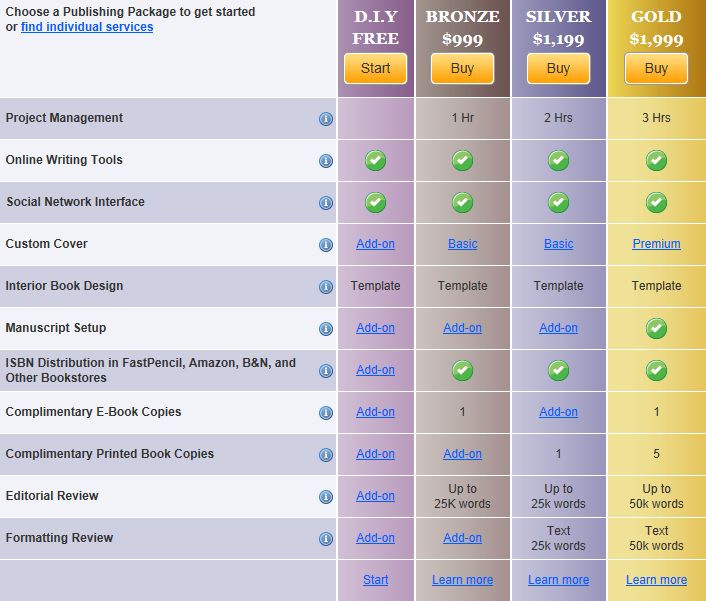The width and height of the screenshot is (706, 601).
Task: Open Manuscript Setup info icon
Action: click(x=326, y=329)
